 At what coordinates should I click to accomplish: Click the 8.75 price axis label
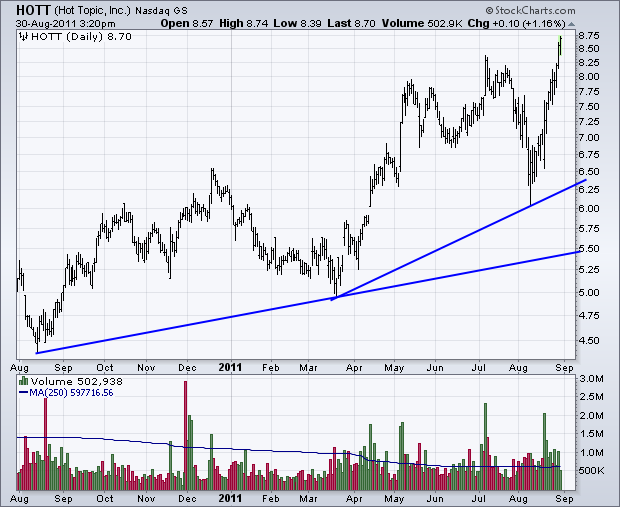589,36
